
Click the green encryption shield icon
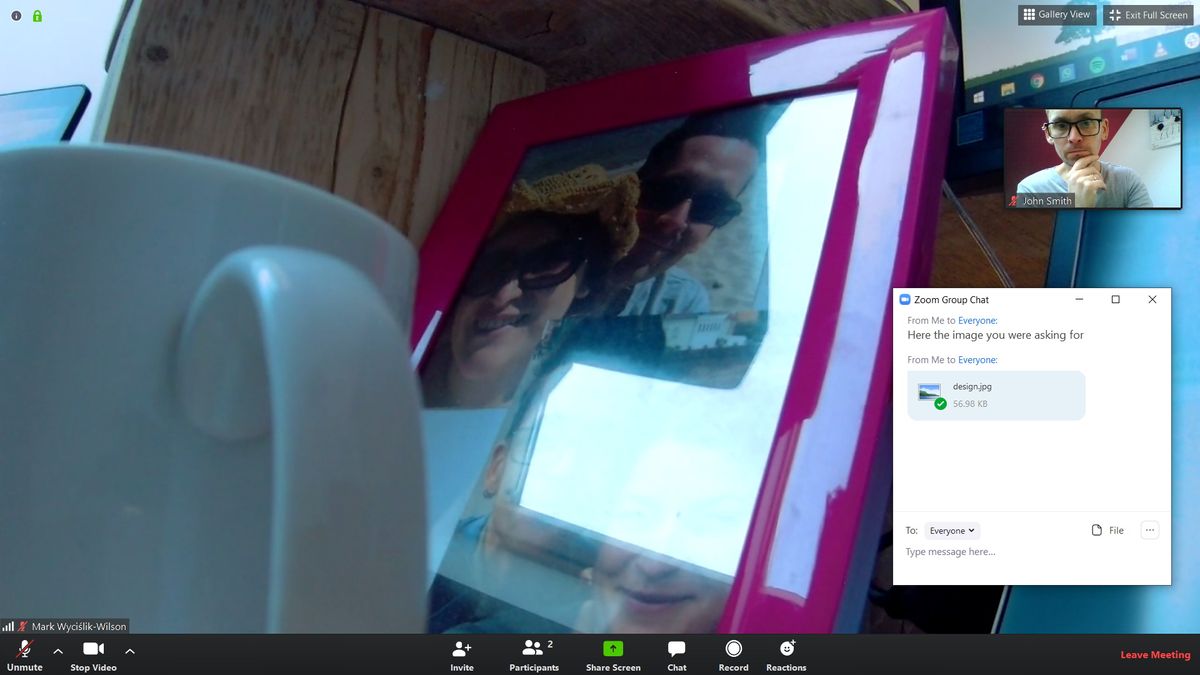click(x=38, y=15)
